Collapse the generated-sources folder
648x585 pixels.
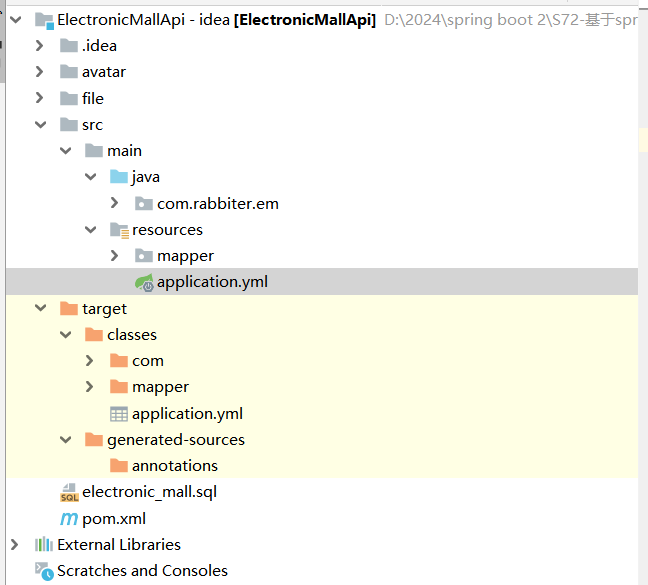[x=65, y=440]
